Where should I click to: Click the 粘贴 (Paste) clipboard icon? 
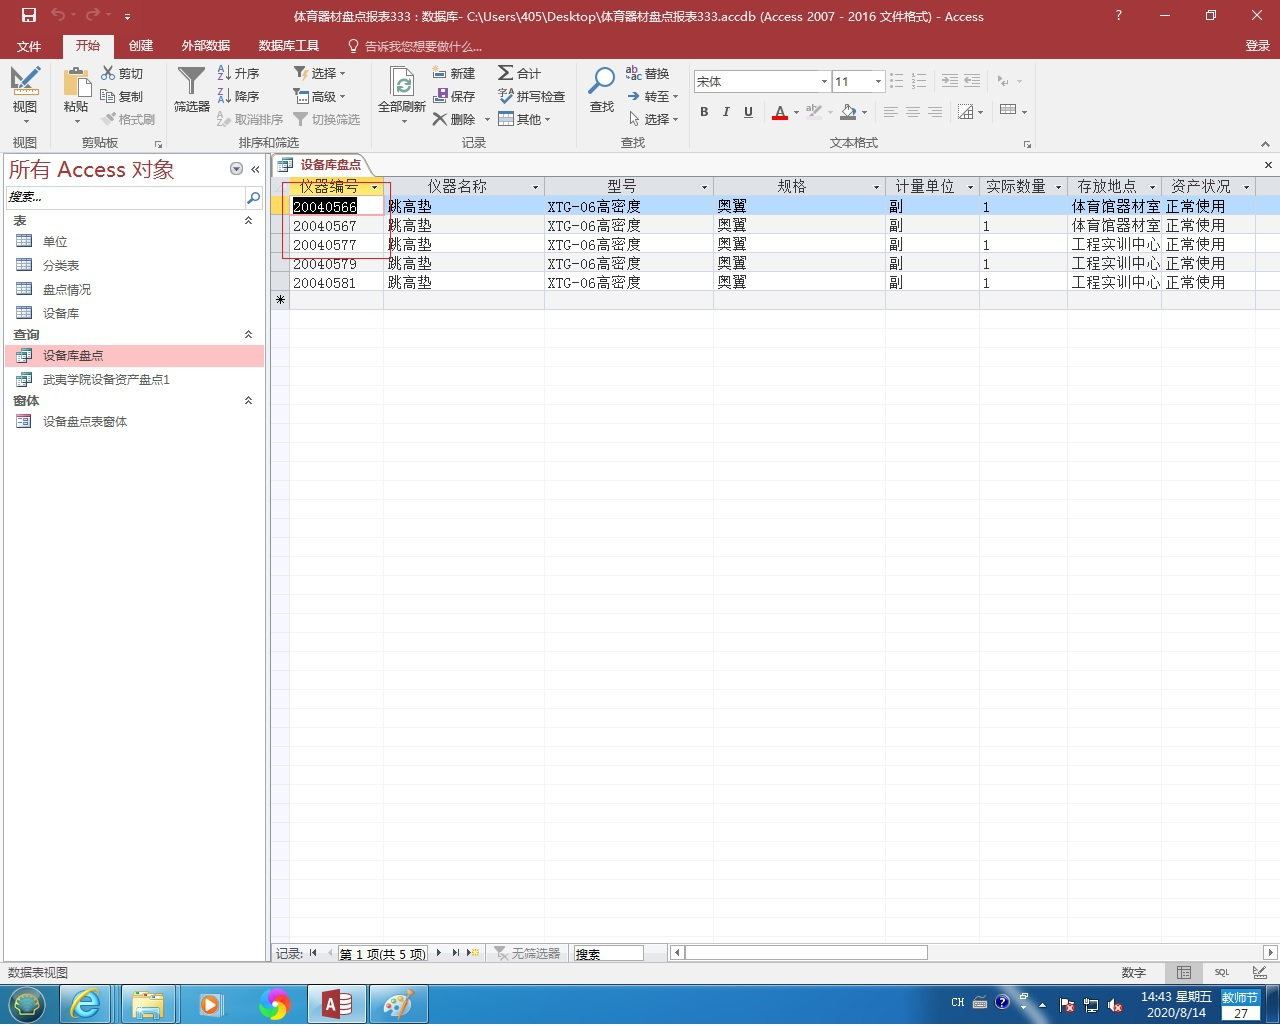click(76, 84)
